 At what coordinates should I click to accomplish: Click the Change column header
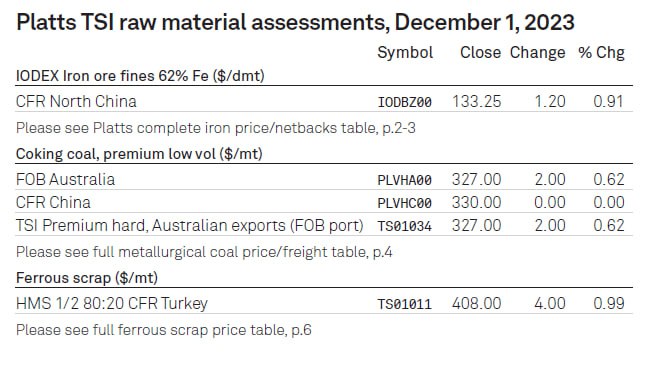538,53
